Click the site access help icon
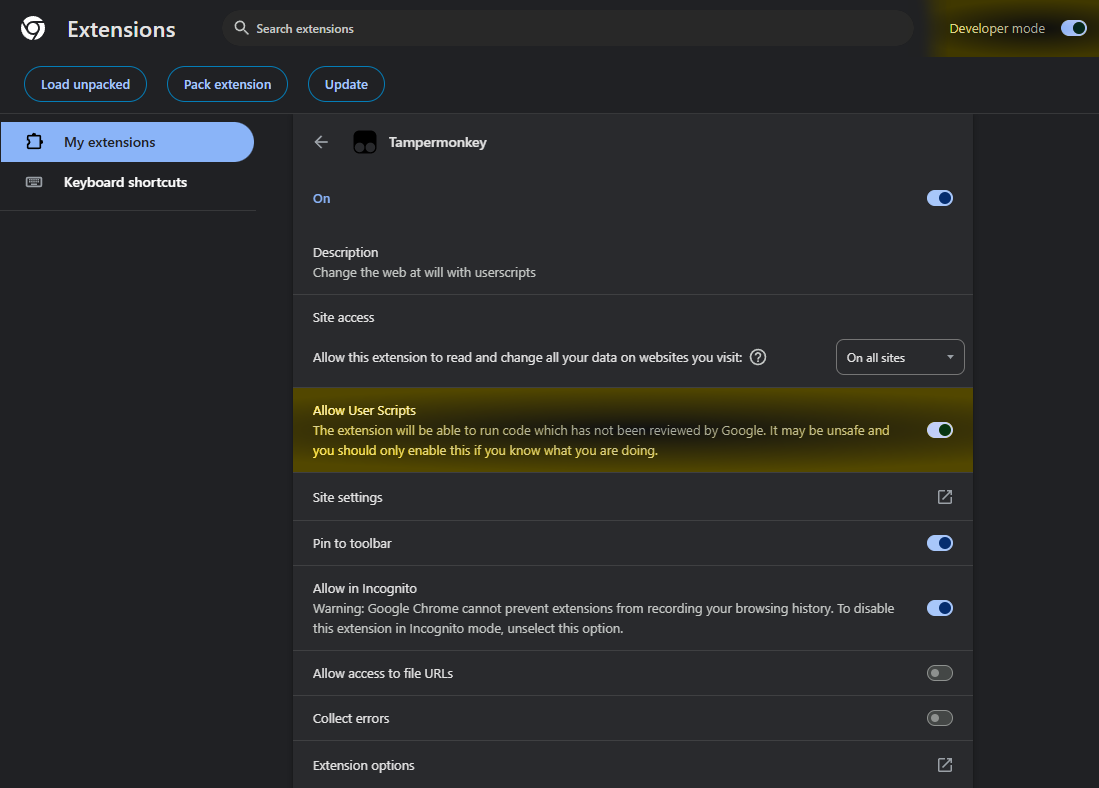 (x=758, y=357)
